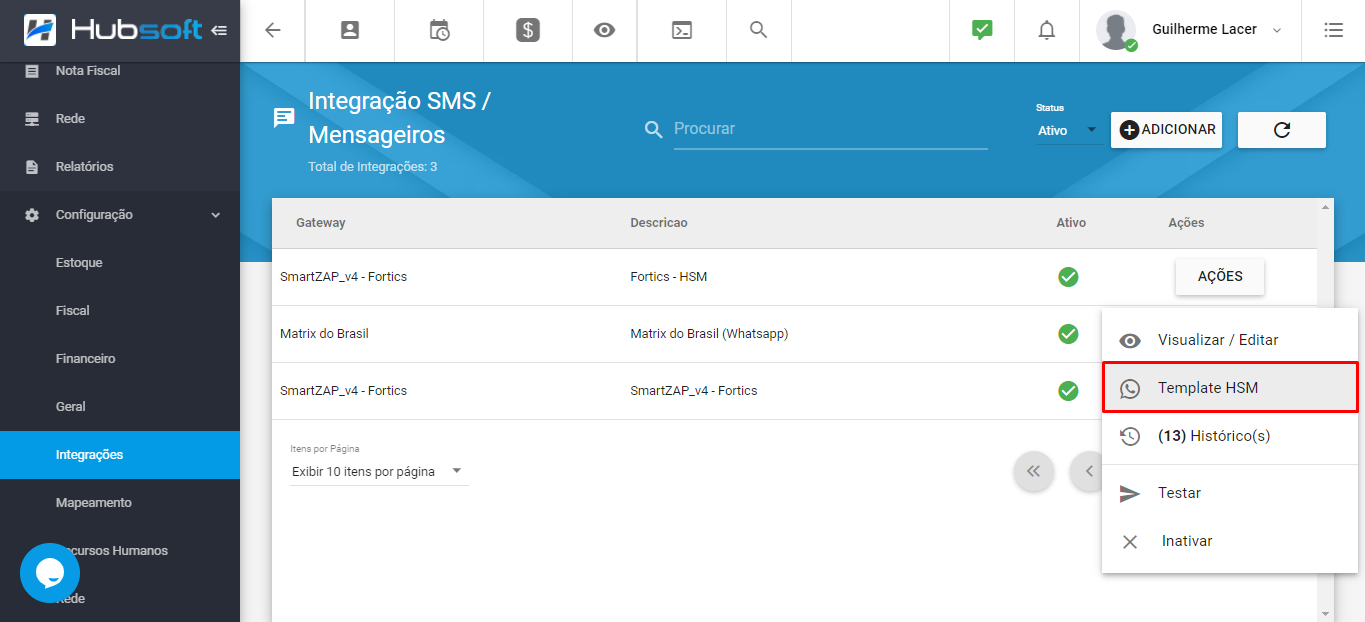The width and height of the screenshot is (1365, 622).
Task: Open the dollar sign financial icon
Action: click(x=528, y=30)
